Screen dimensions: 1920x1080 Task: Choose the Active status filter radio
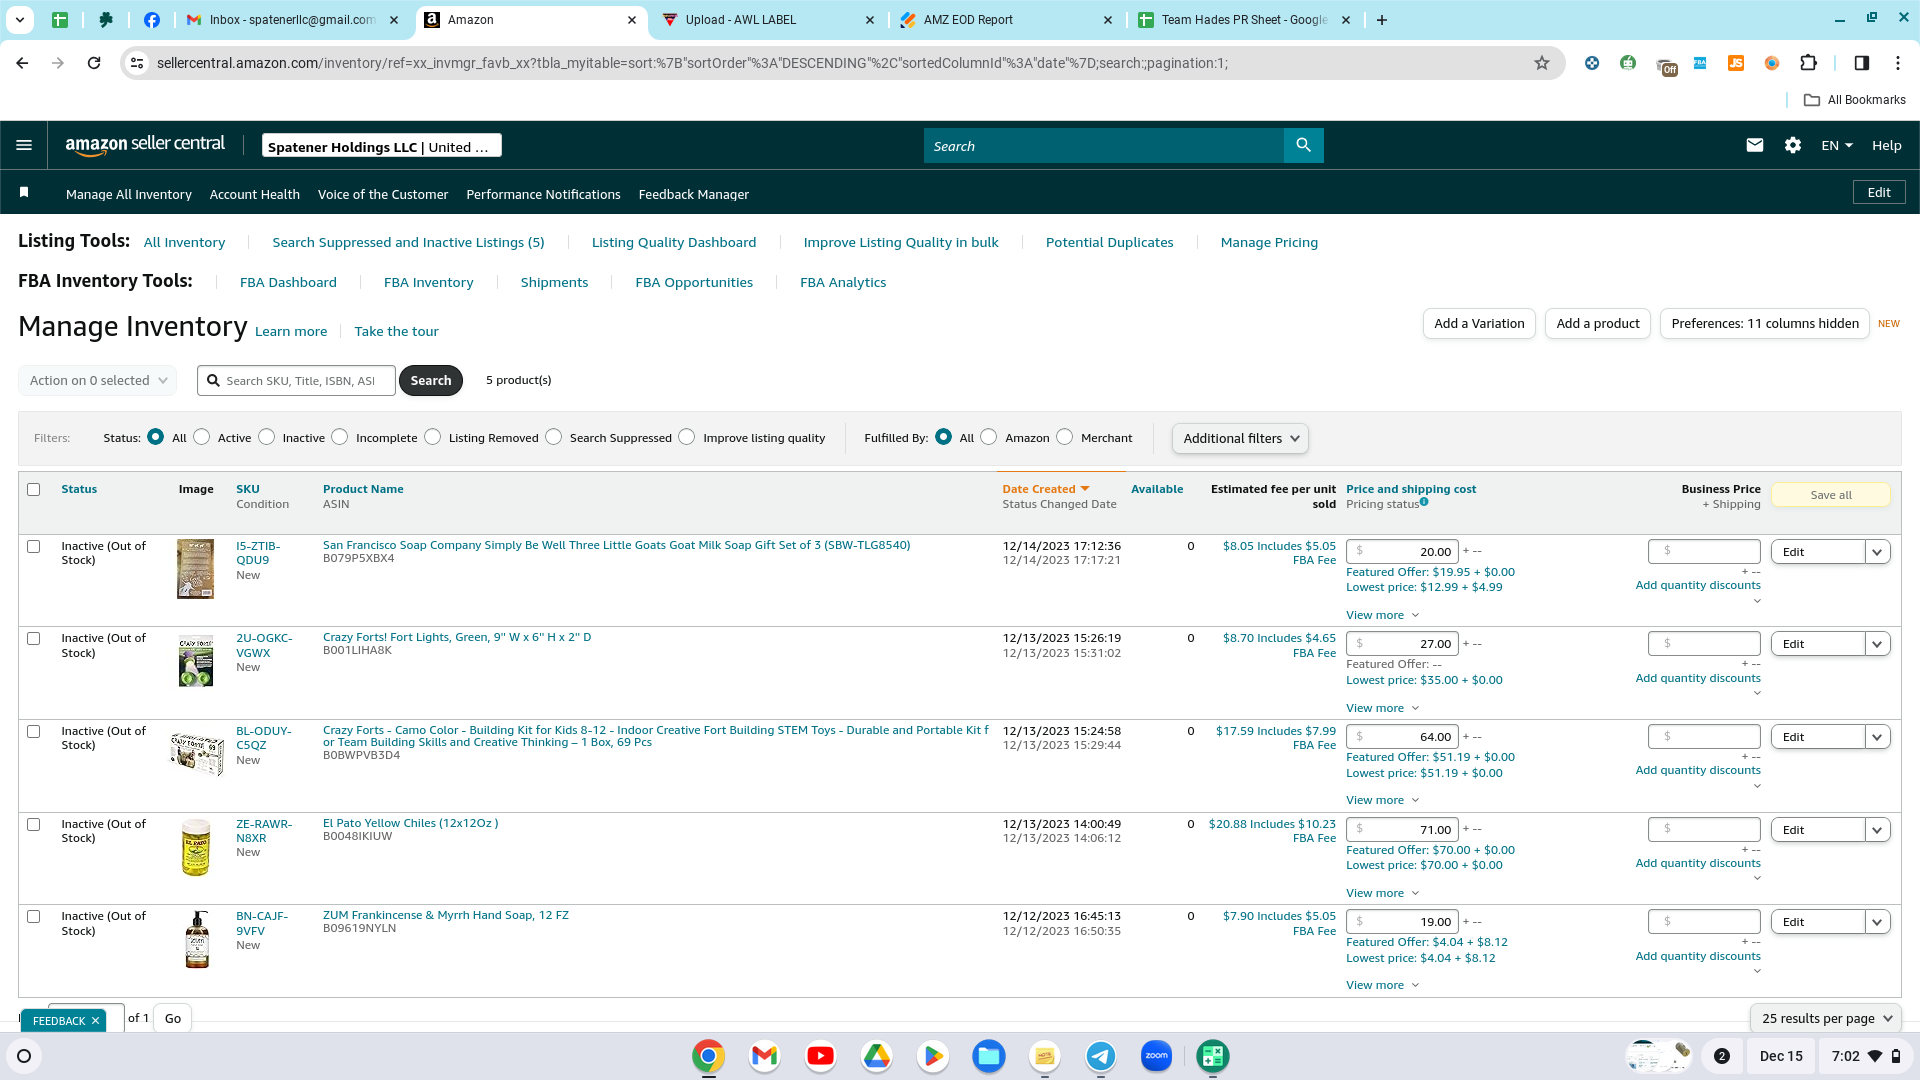202,437
